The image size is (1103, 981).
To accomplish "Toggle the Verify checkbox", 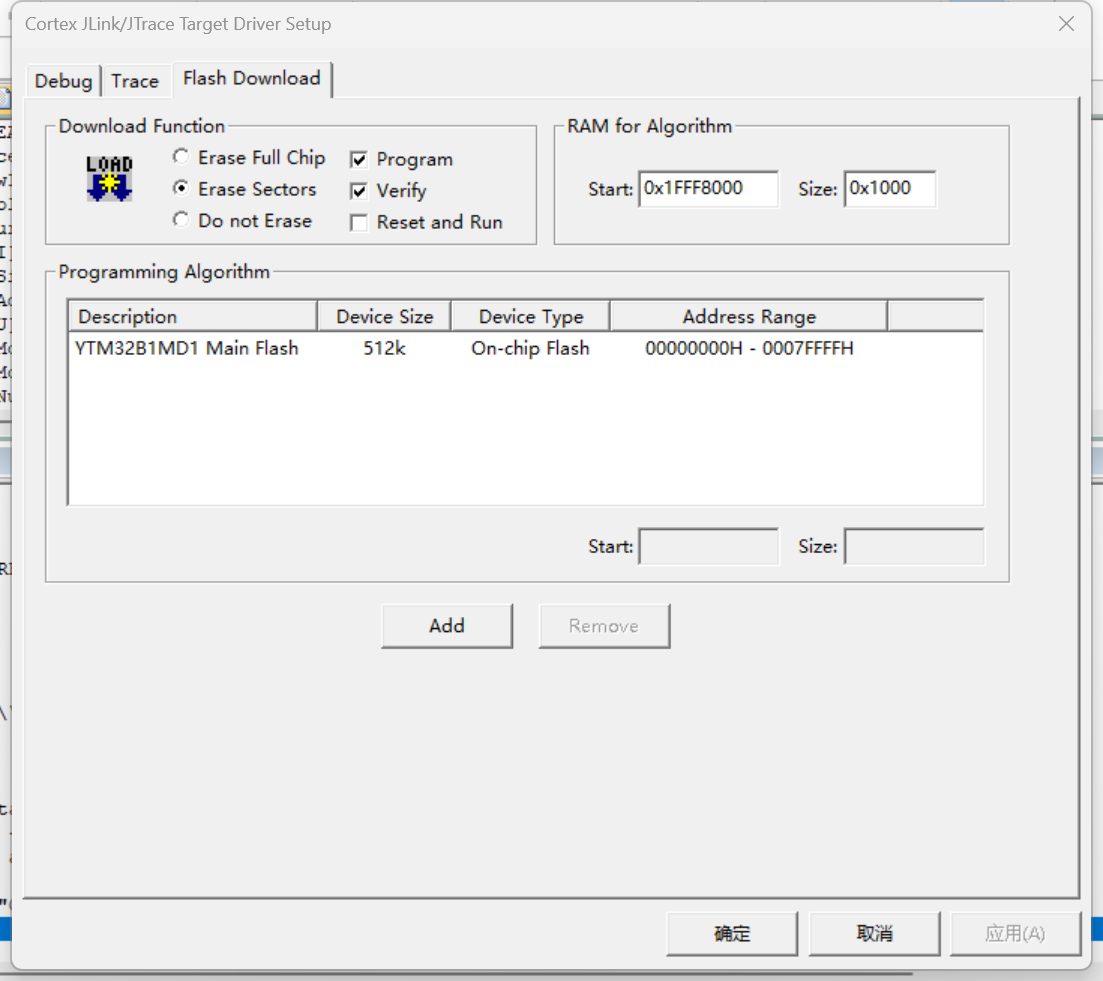I will tap(359, 191).
